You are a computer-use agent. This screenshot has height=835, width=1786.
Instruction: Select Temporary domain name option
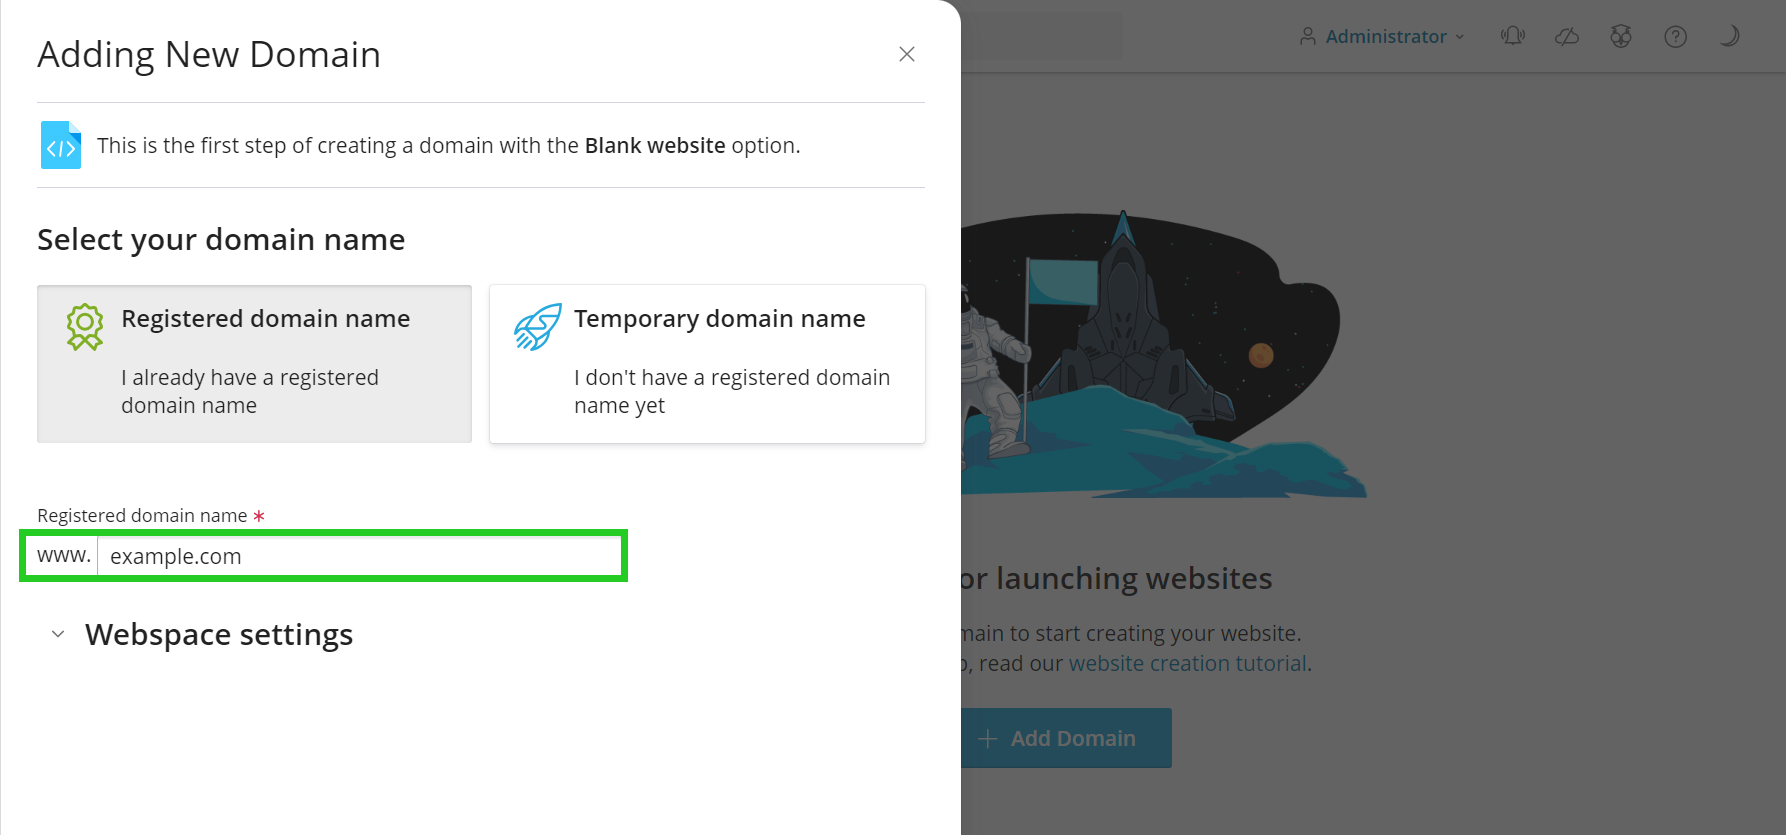pyautogui.click(x=707, y=364)
